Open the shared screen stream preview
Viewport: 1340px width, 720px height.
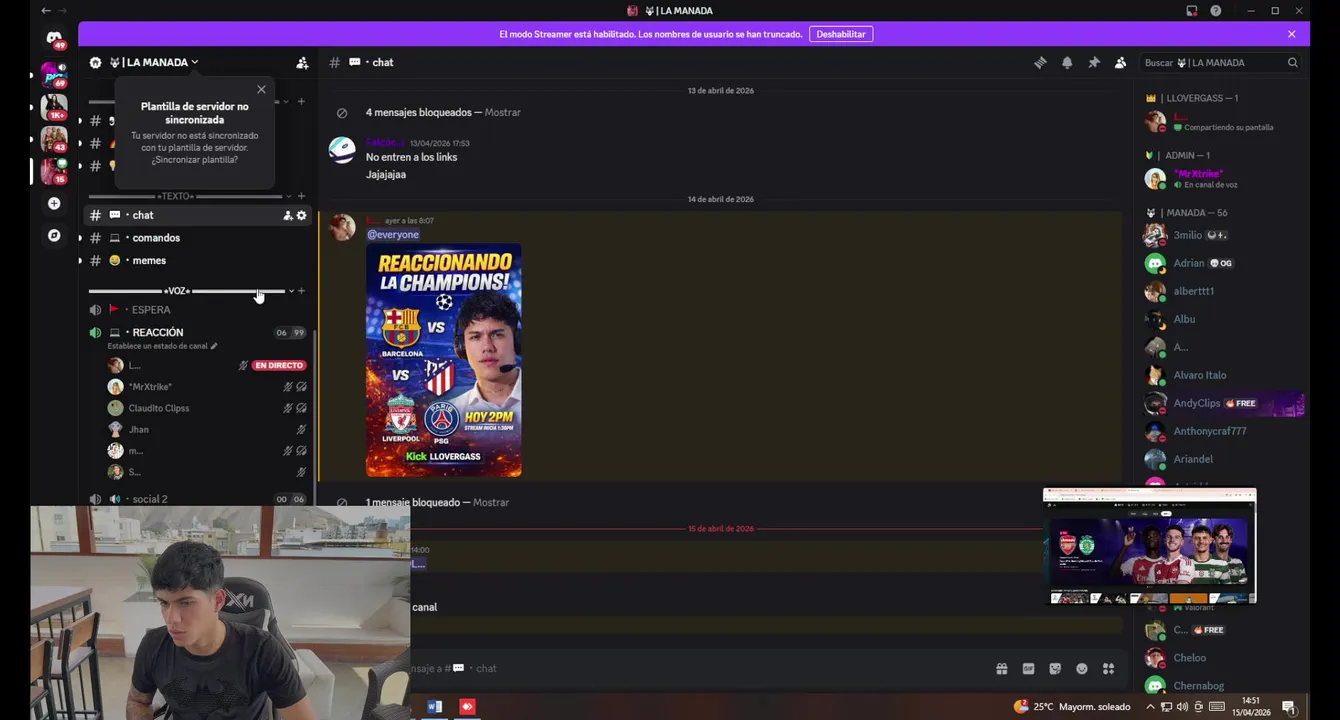[1149, 546]
